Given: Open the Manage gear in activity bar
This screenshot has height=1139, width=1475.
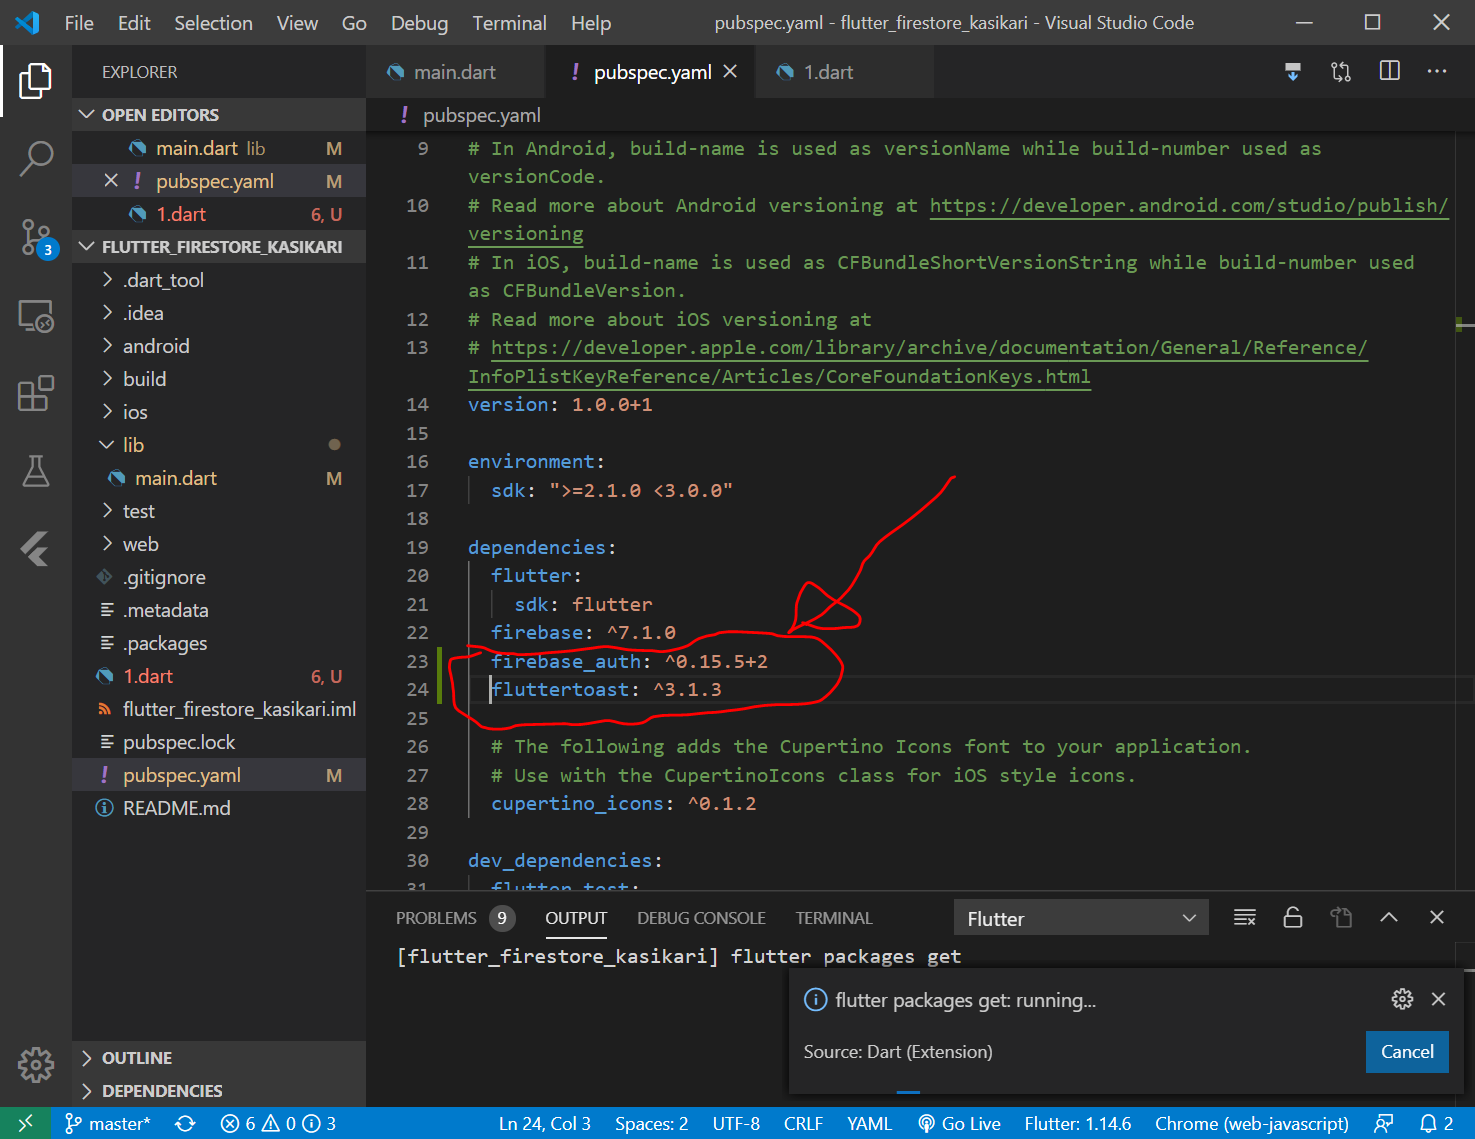Looking at the screenshot, I should (36, 1065).
